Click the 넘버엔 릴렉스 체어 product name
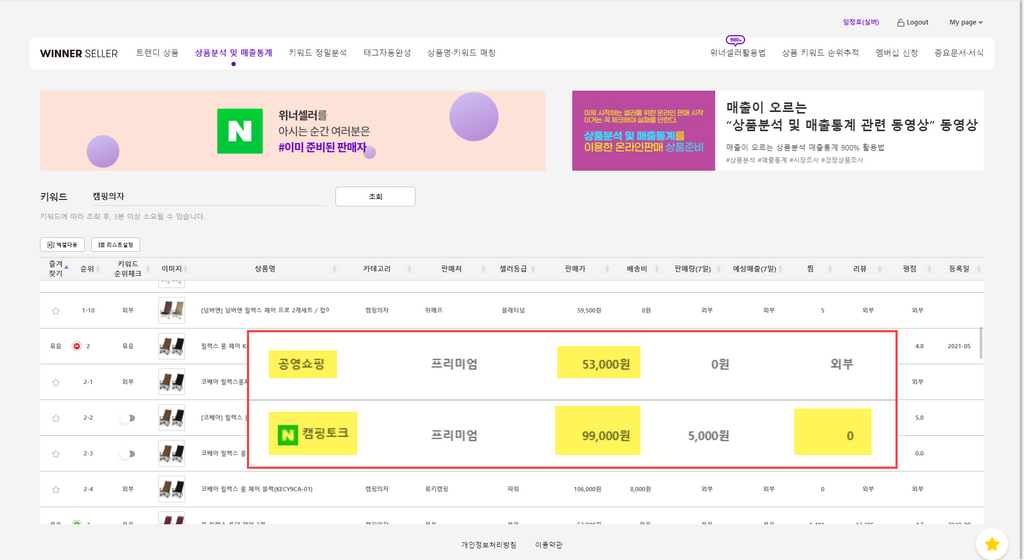The width and height of the screenshot is (1024, 560). pyautogui.click(x=265, y=311)
